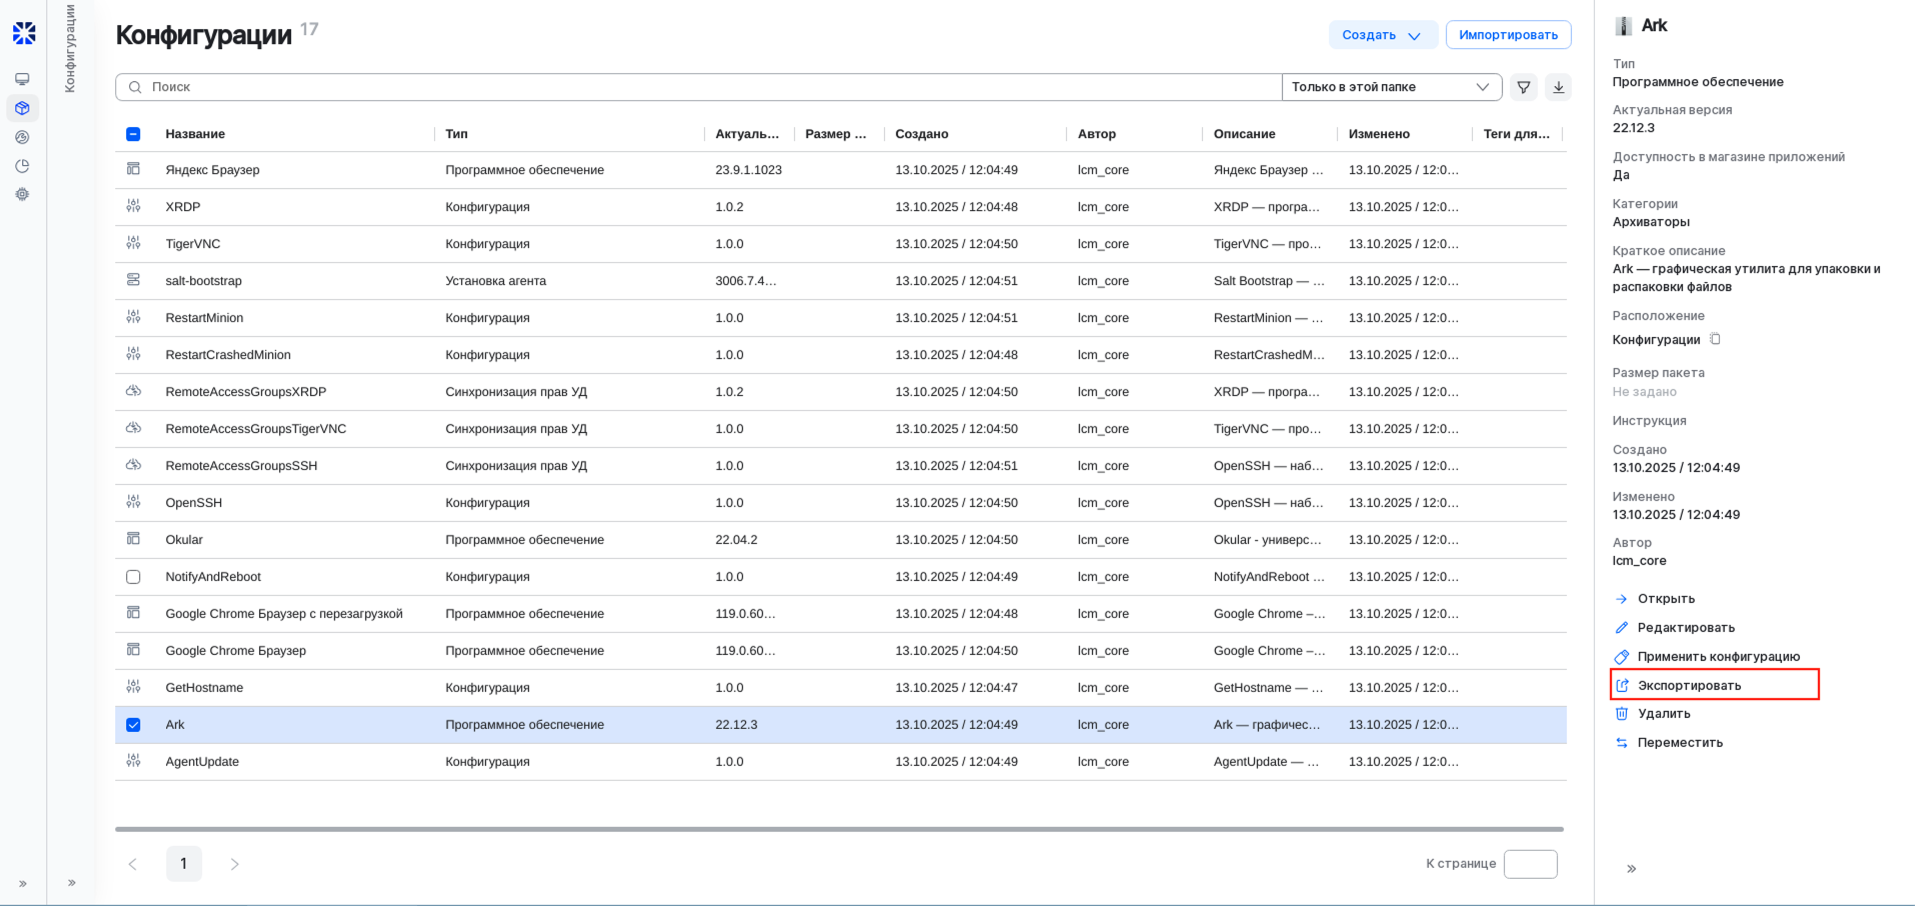Expand the Создать dropdown arrow
This screenshot has width=1915, height=906.
1416,34
